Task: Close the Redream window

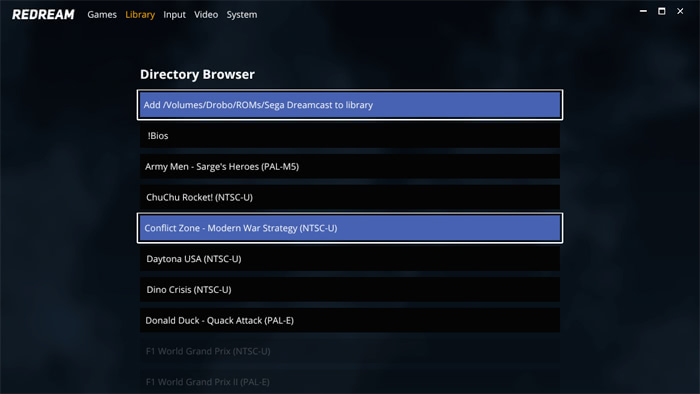Action: [x=680, y=11]
